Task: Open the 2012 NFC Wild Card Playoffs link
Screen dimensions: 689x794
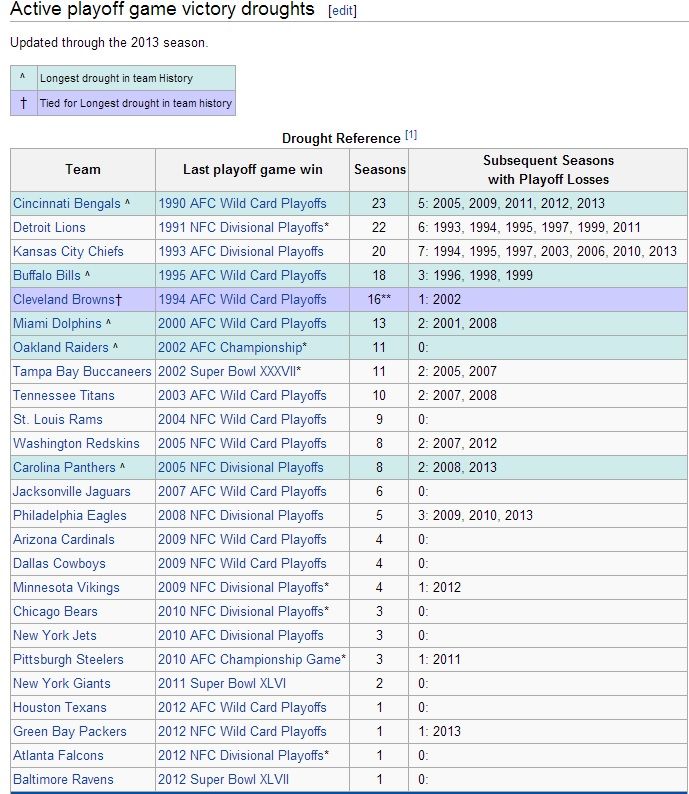Action: [242, 732]
